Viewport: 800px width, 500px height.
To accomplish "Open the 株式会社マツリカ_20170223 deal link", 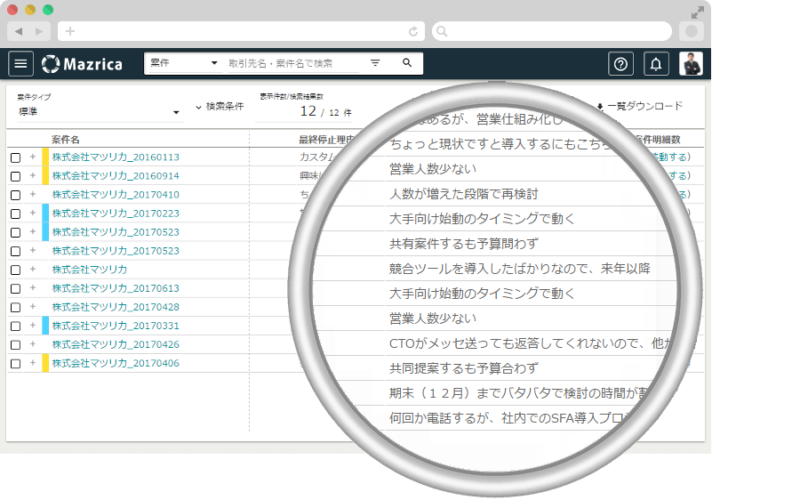I will coord(116,213).
